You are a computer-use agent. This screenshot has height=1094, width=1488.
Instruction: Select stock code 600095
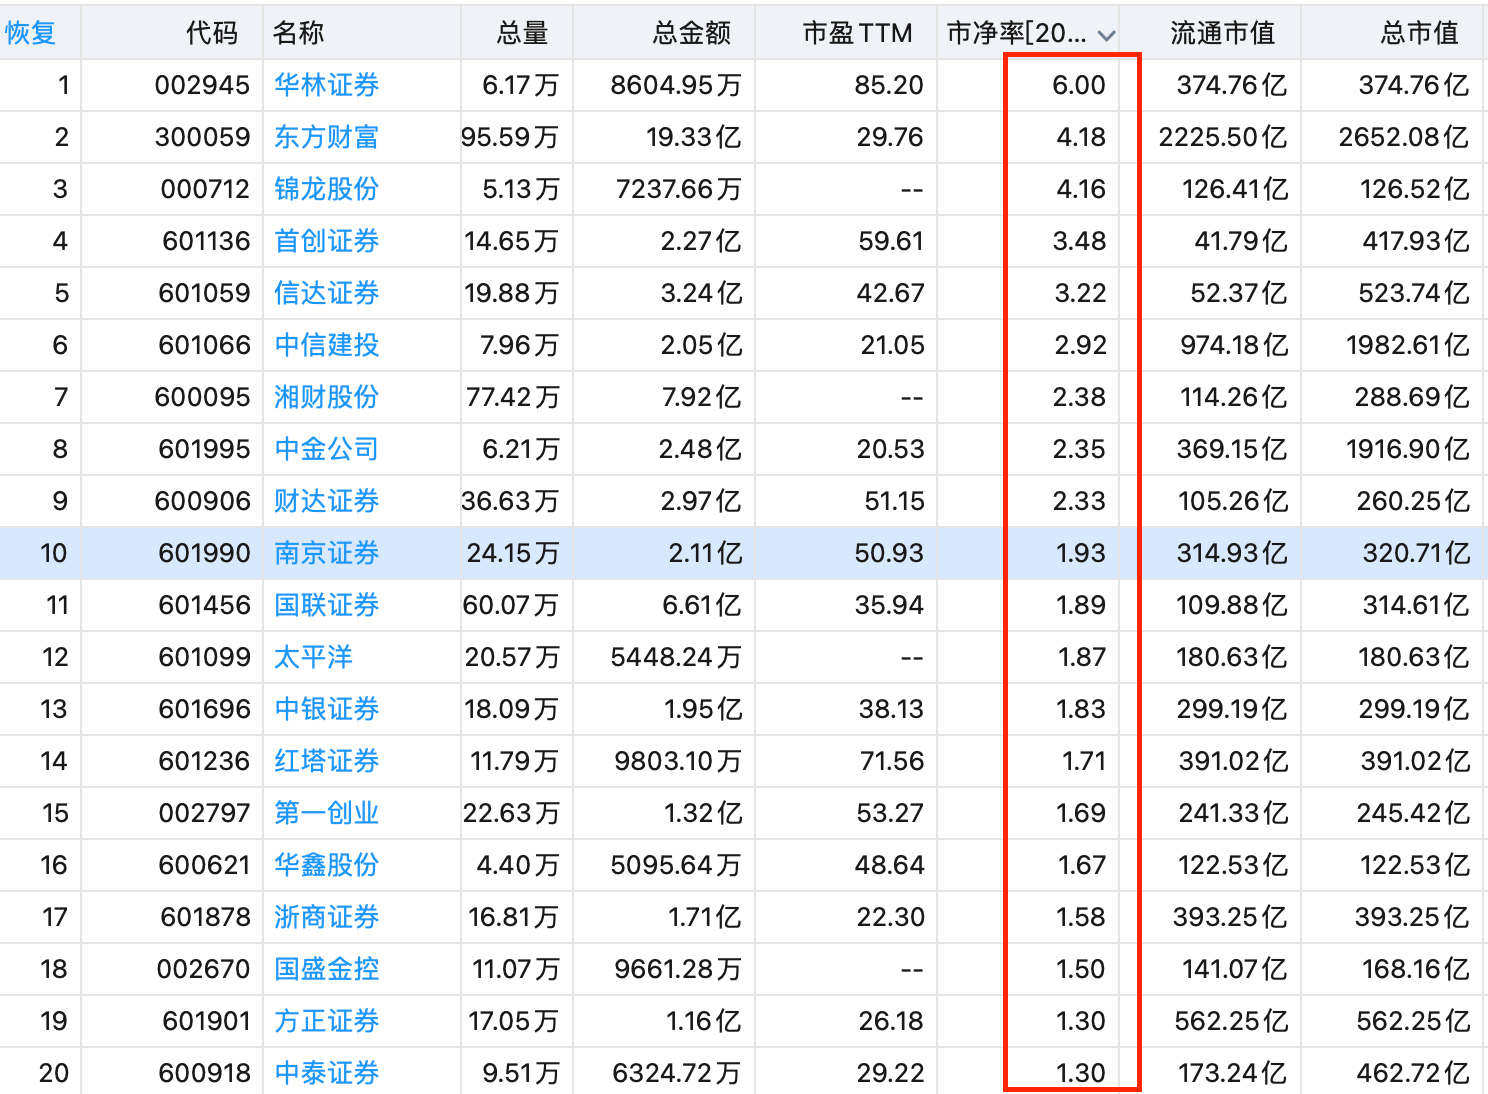pos(202,397)
